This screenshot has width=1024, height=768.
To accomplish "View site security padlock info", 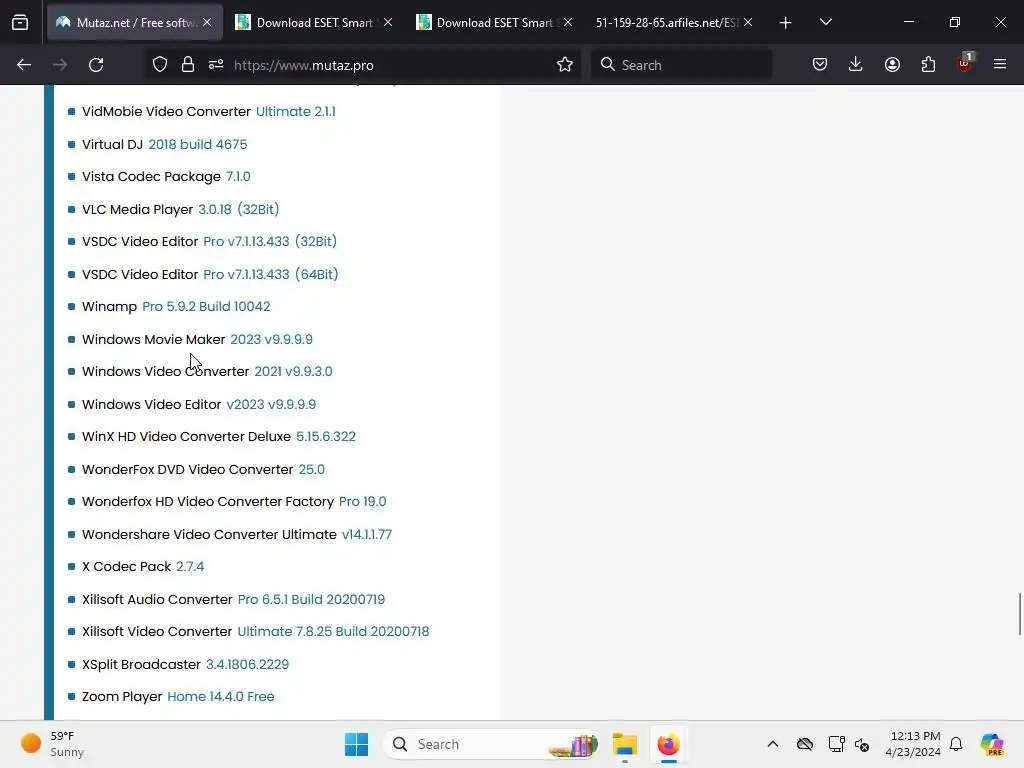I will (188, 65).
